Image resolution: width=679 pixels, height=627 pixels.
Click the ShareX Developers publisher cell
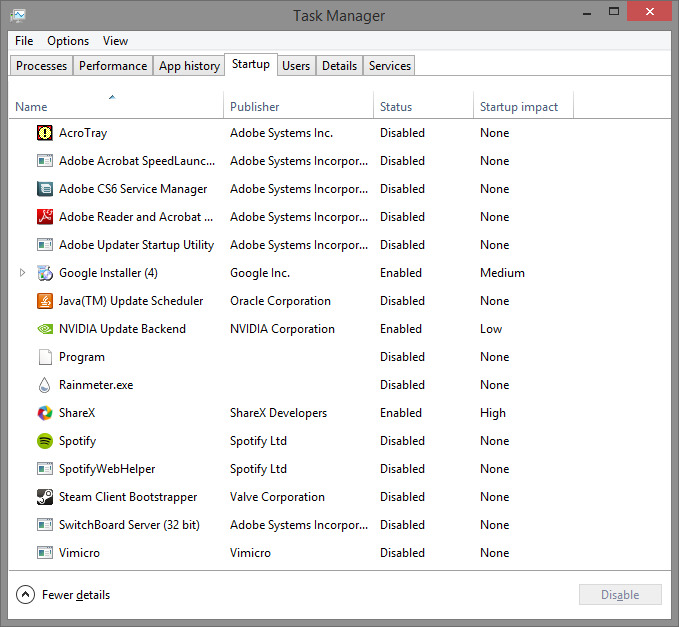tap(278, 413)
